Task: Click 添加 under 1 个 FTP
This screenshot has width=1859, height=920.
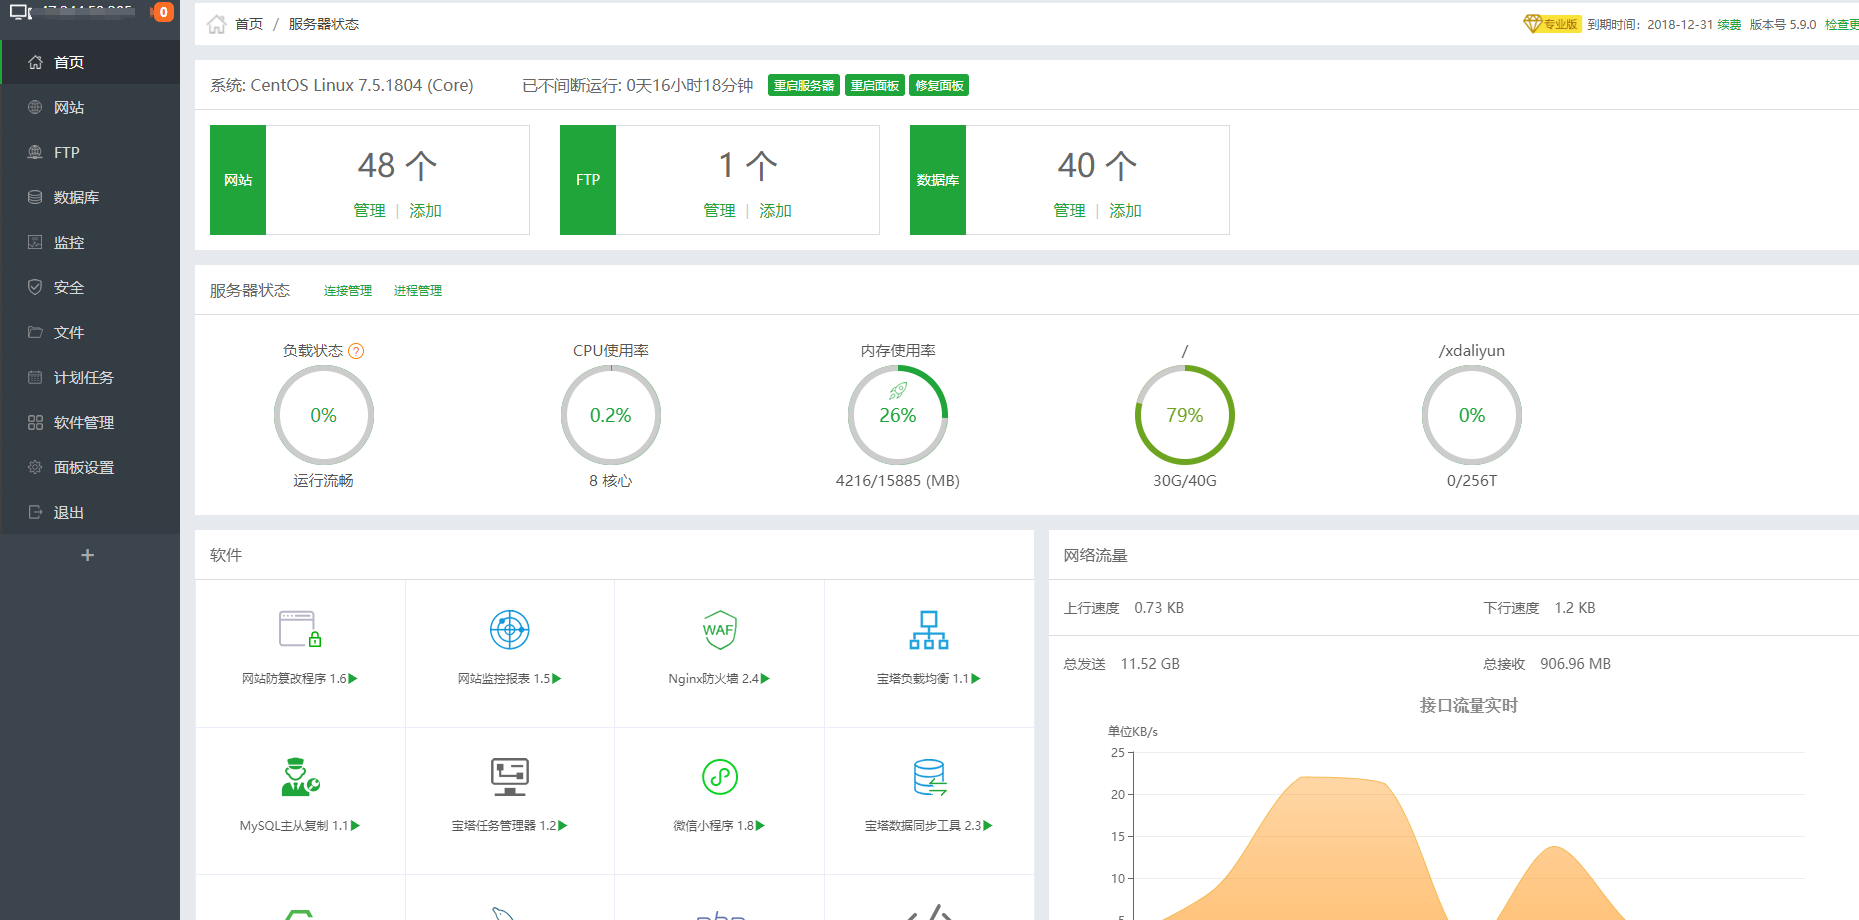Action: [x=775, y=211]
